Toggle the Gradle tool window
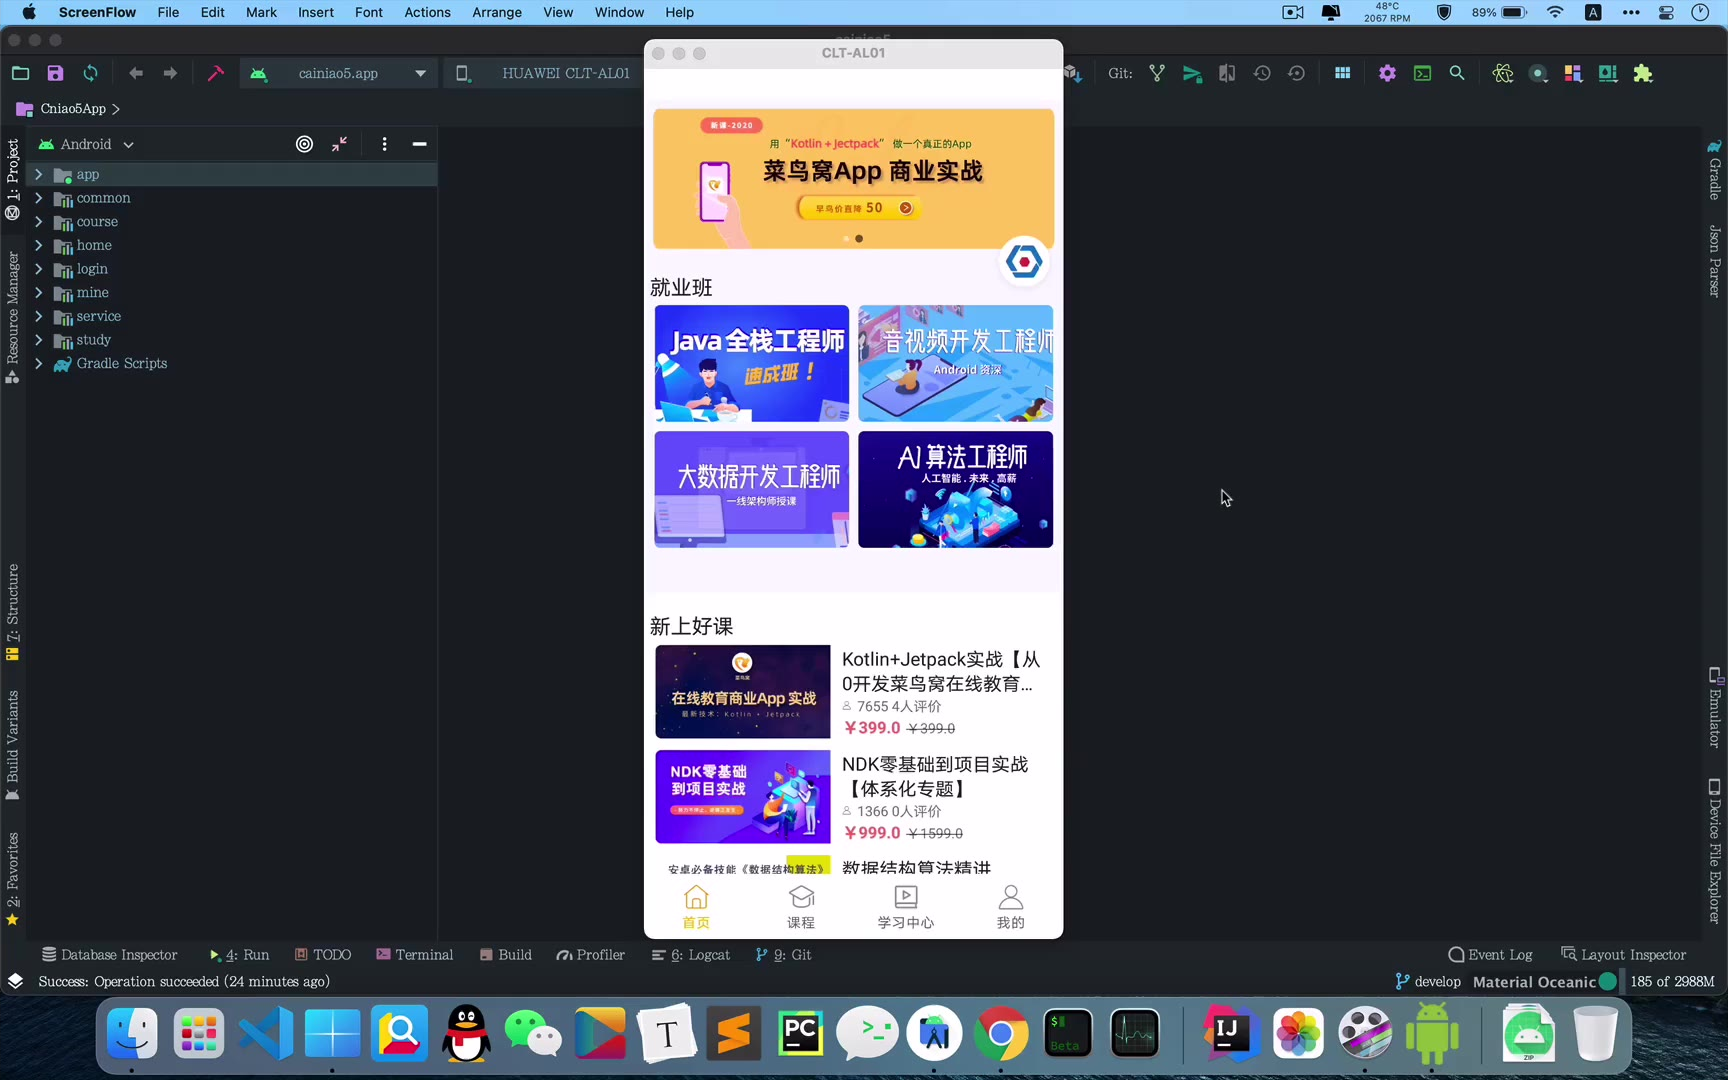 point(1715,169)
